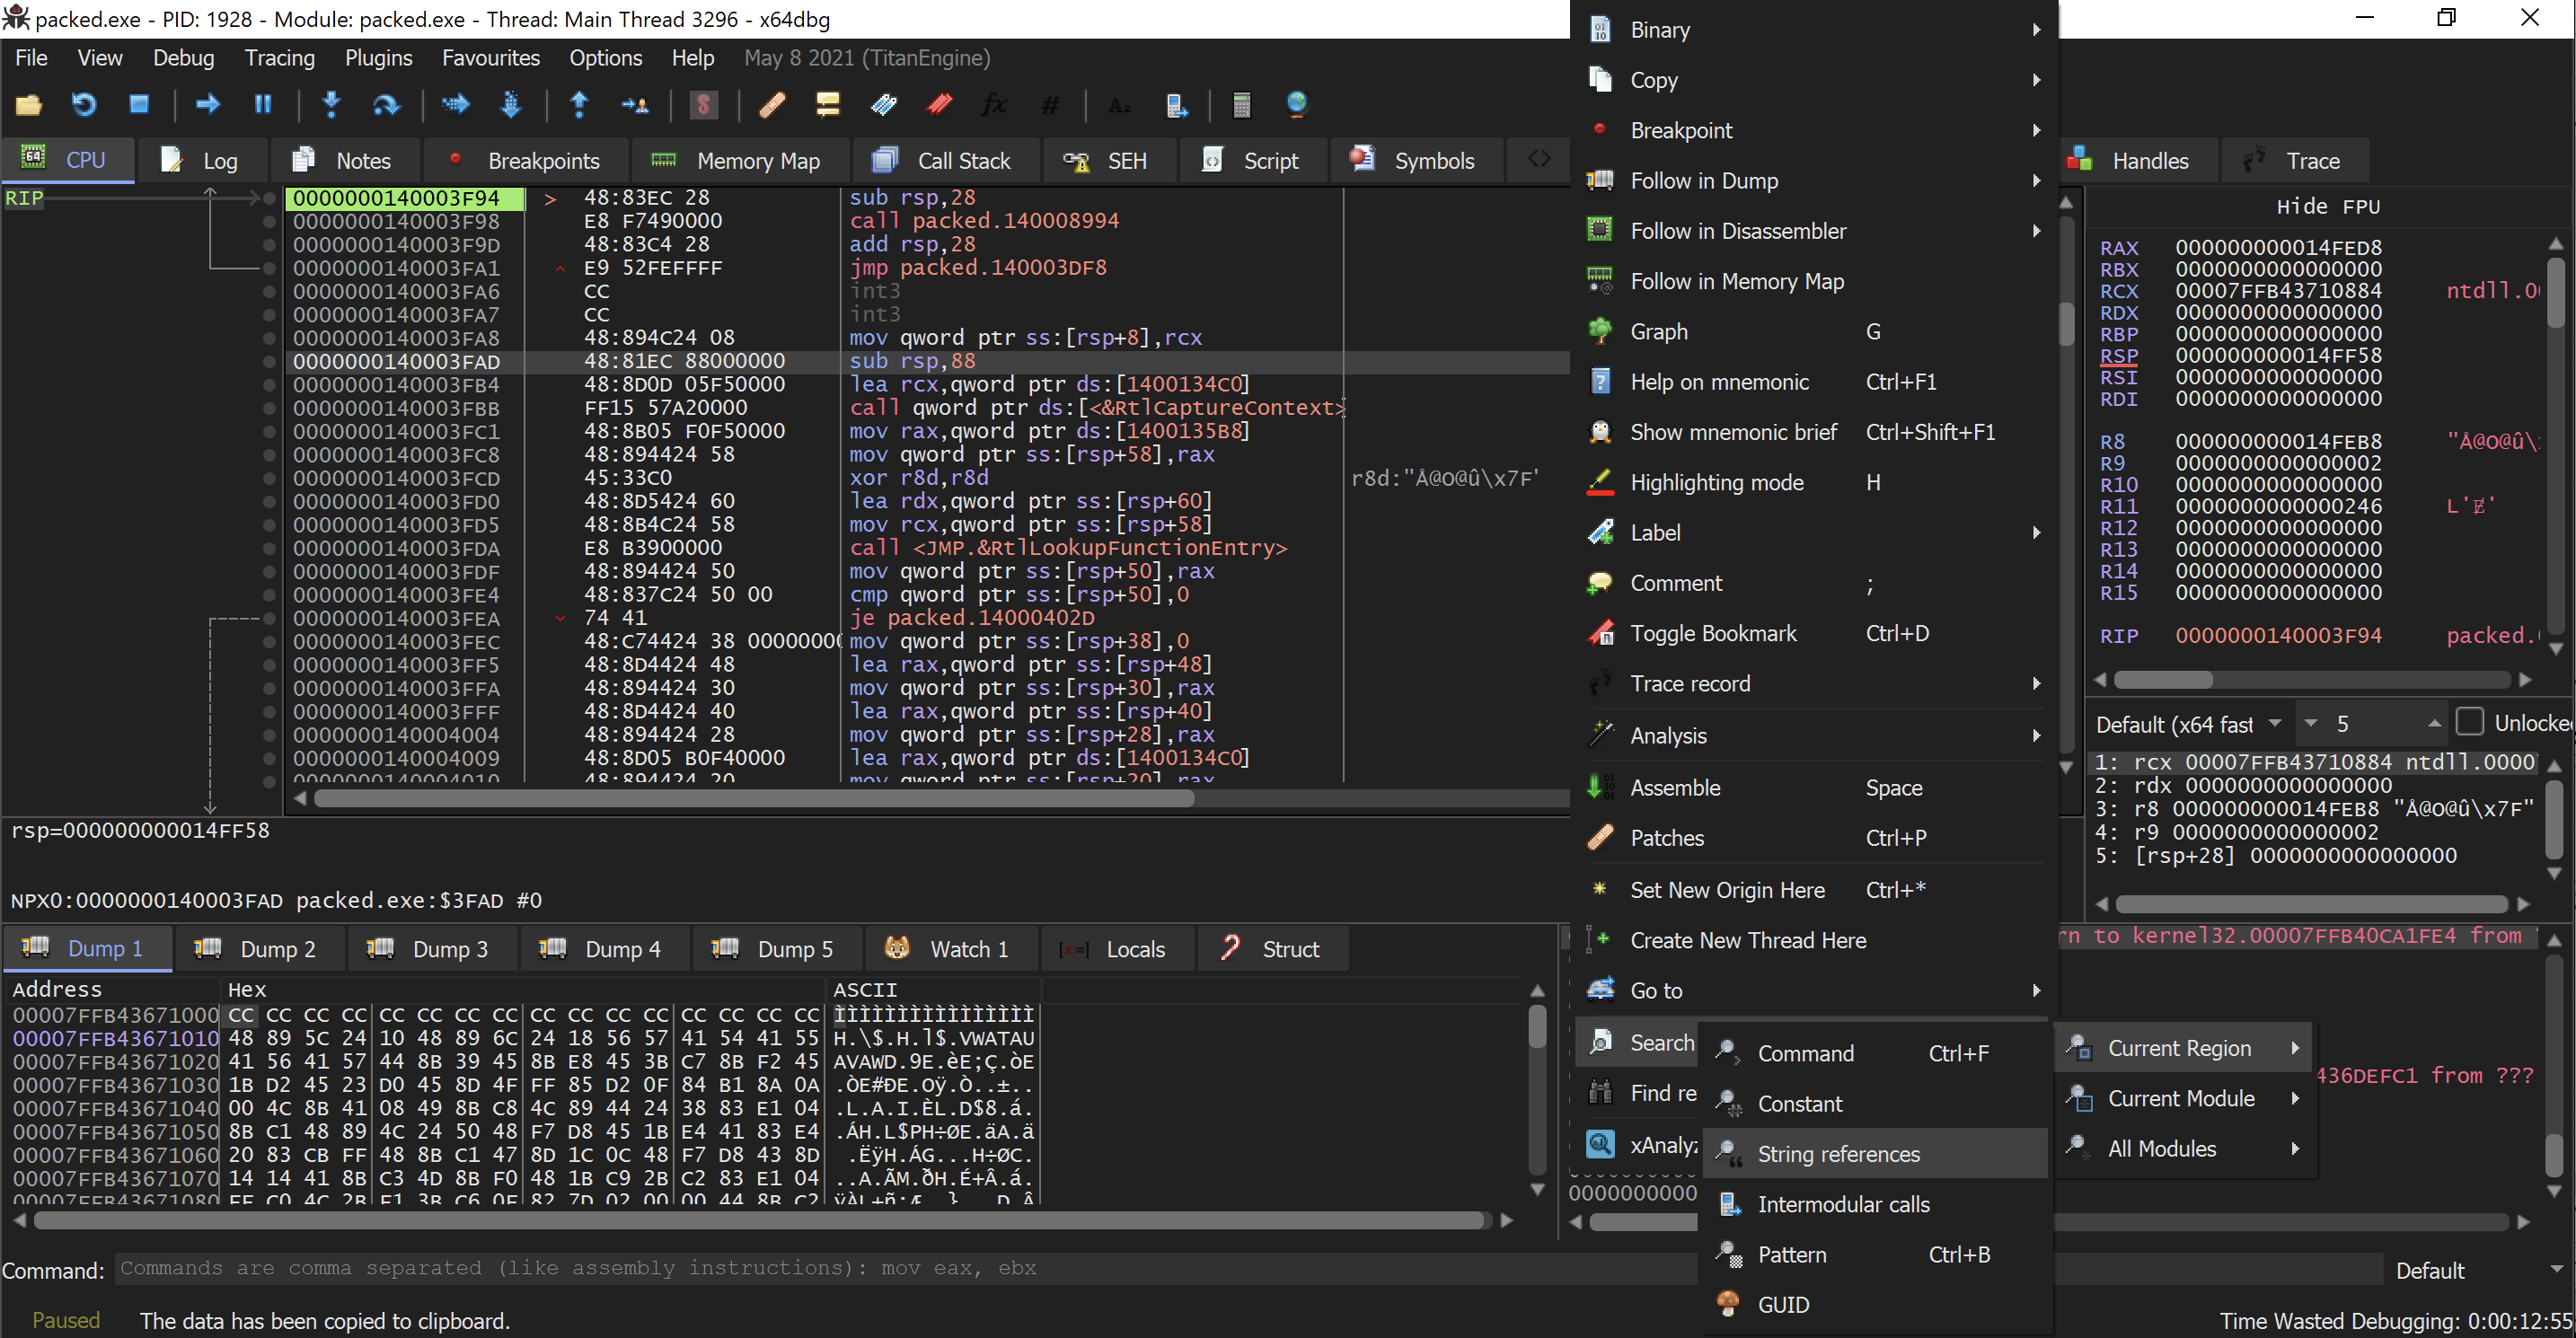Image resolution: width=2576 pixels, height=1338 pixels.
Task: Select String references in the Search submenu
Action: (1874, 1154)
